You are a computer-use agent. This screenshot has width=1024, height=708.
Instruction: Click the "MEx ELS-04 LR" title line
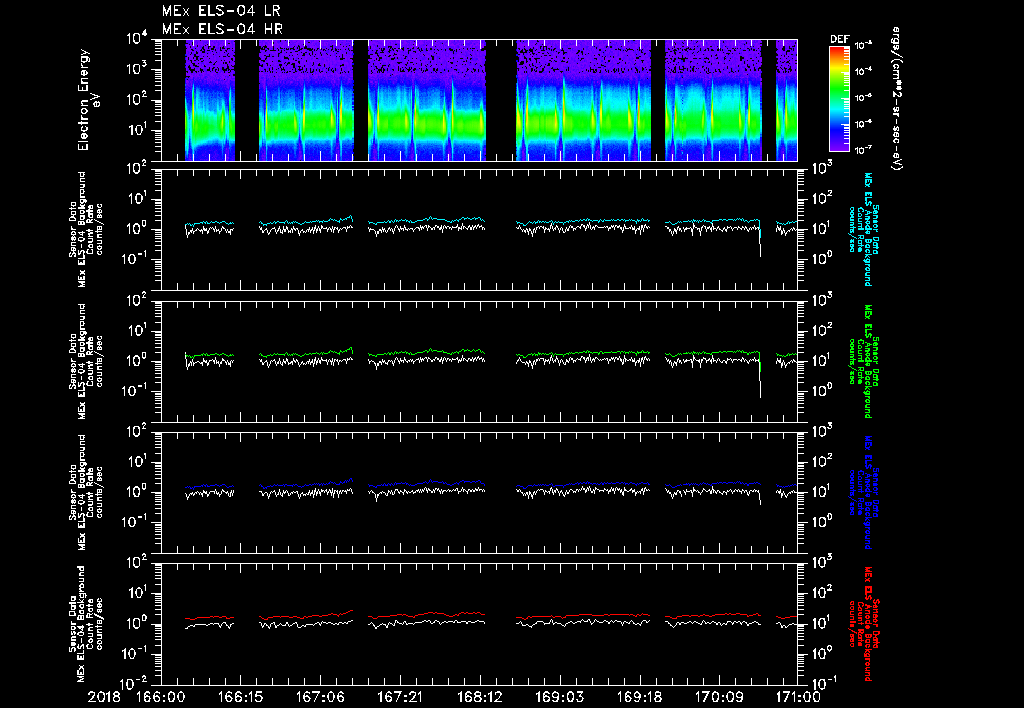(221, 11)
